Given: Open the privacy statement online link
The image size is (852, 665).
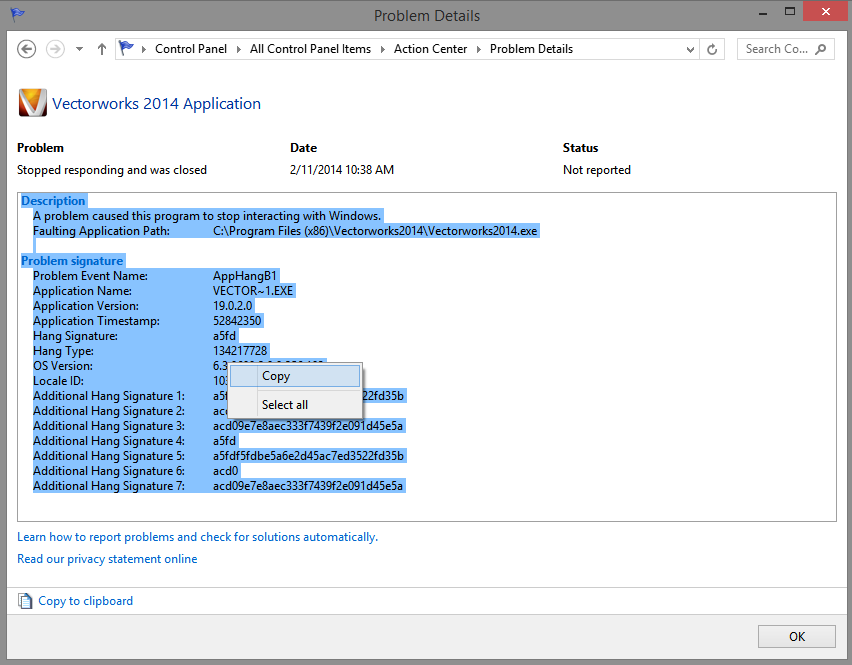Looking at the screenshot, I should 107,559.
